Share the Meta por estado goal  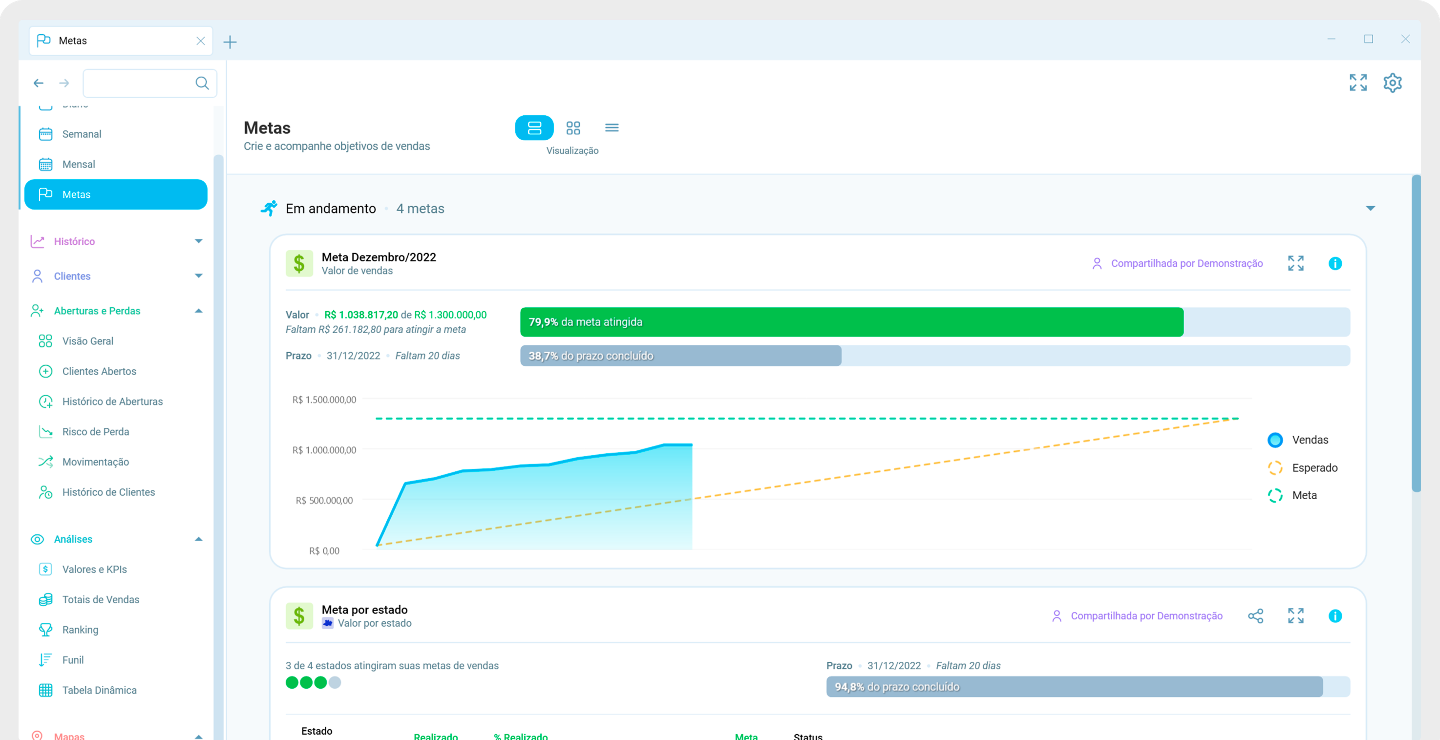pyautogui.click(x=1256, y=616)
